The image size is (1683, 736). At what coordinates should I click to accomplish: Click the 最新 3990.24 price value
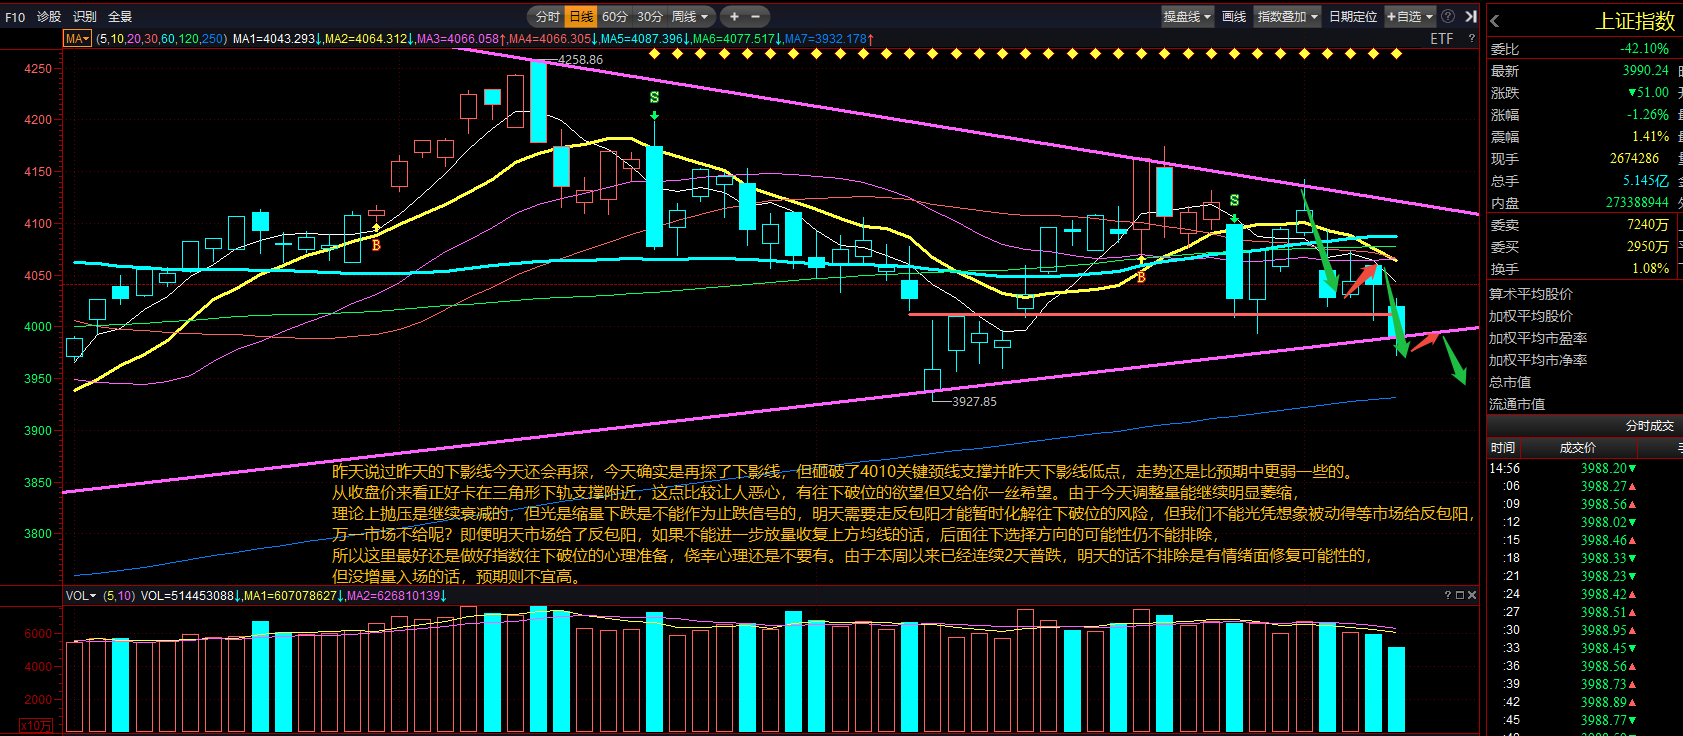[1645, 71]
